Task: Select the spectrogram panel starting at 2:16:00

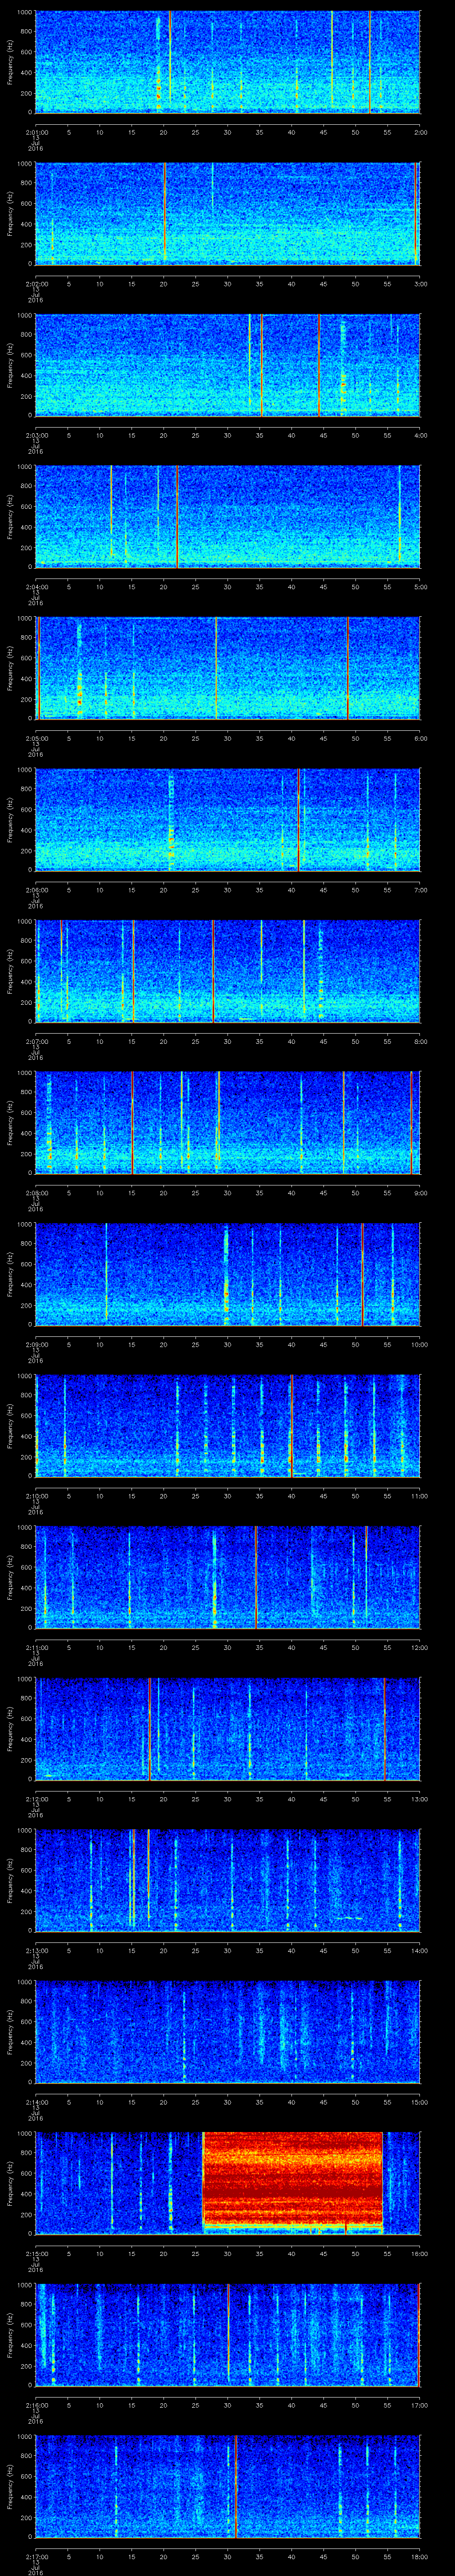Action: (228, 2335)
